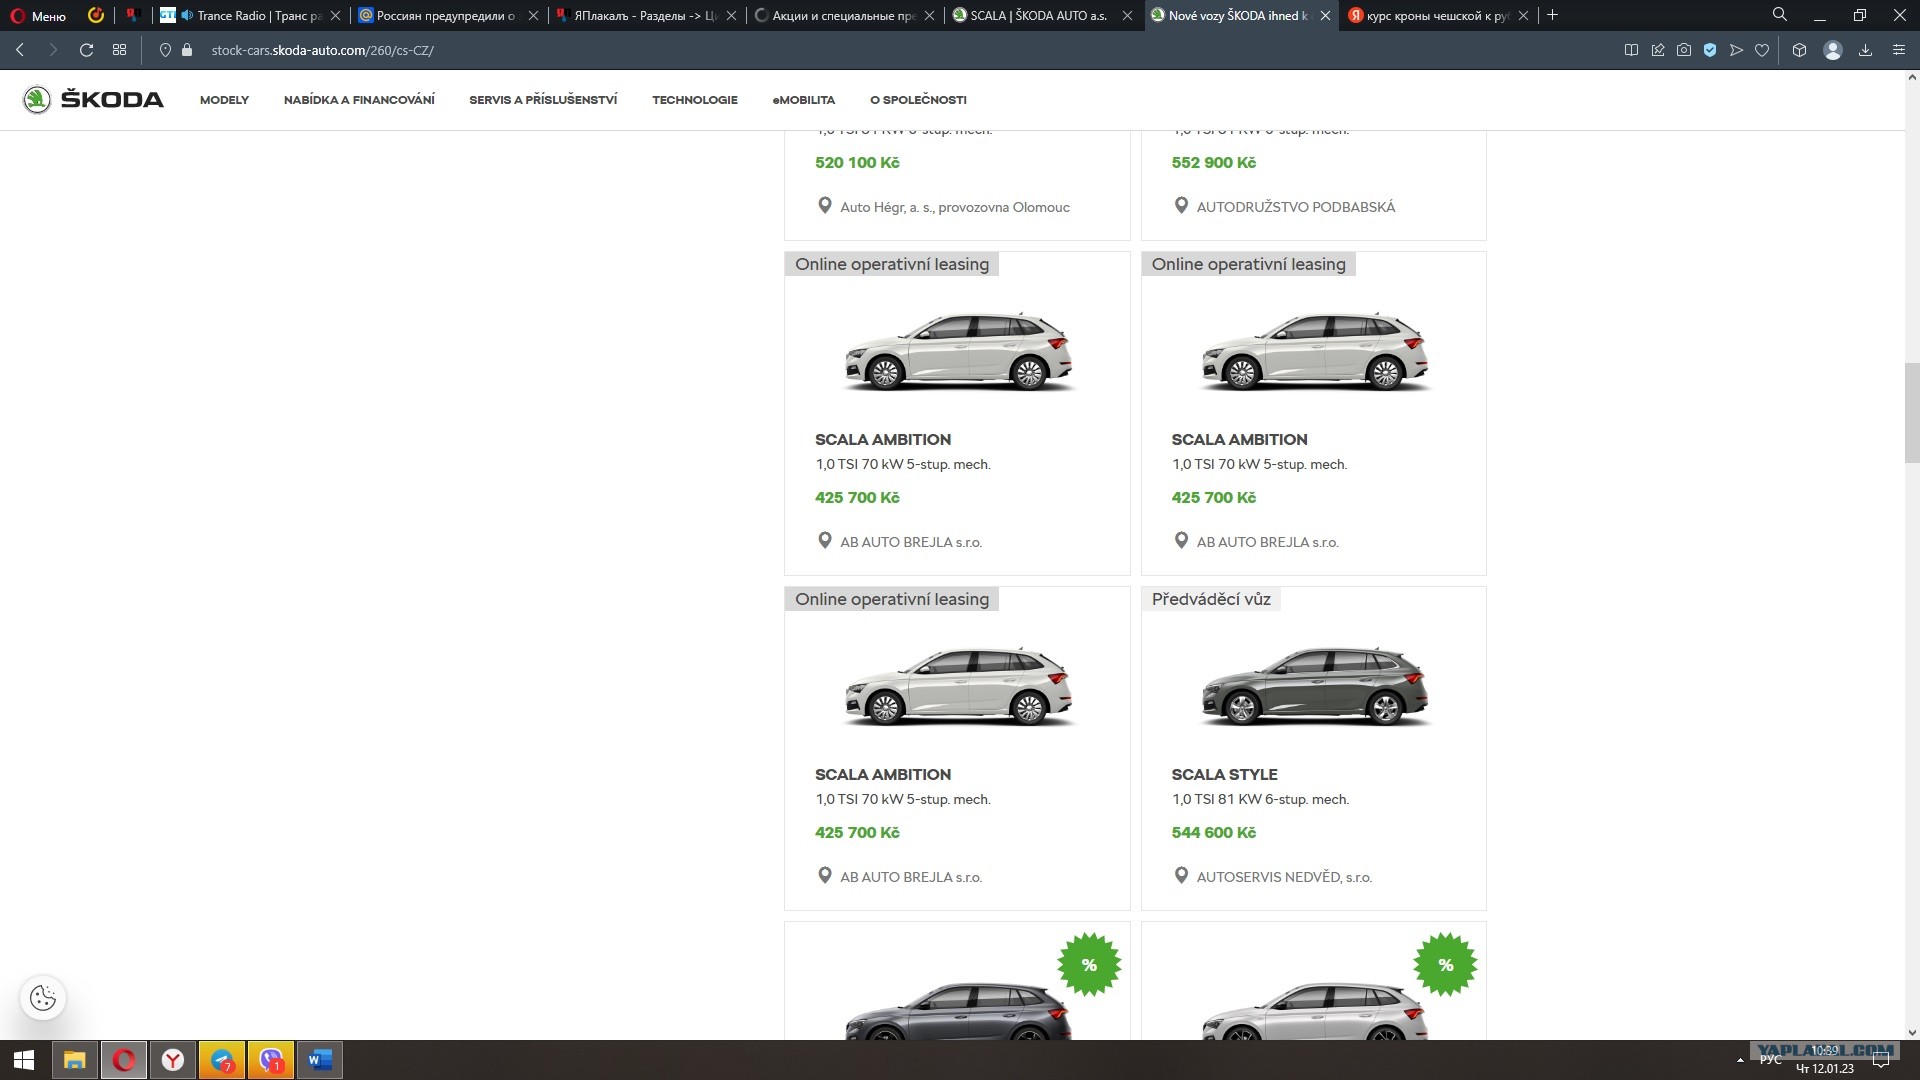Click the taskbar clock and date
1920x1080 pixels.
[1825, 1060]
